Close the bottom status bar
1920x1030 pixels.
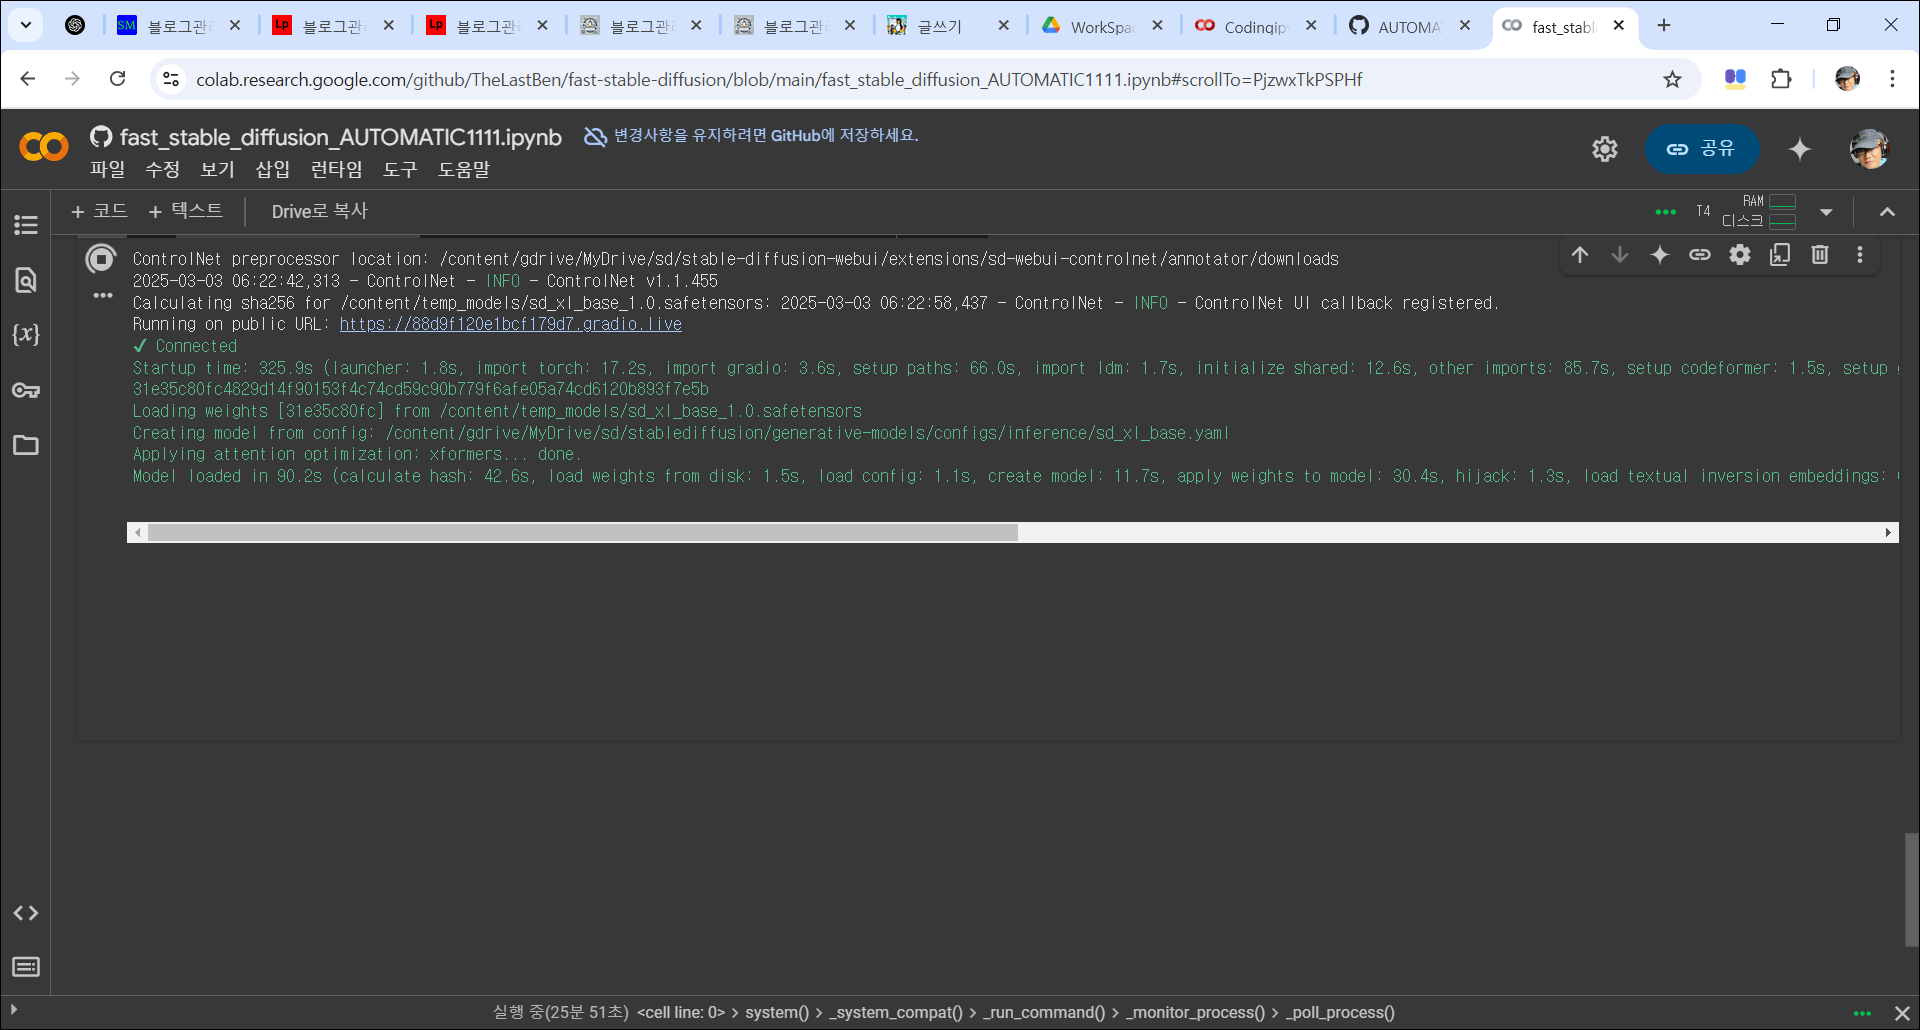pos(1902,1013)
